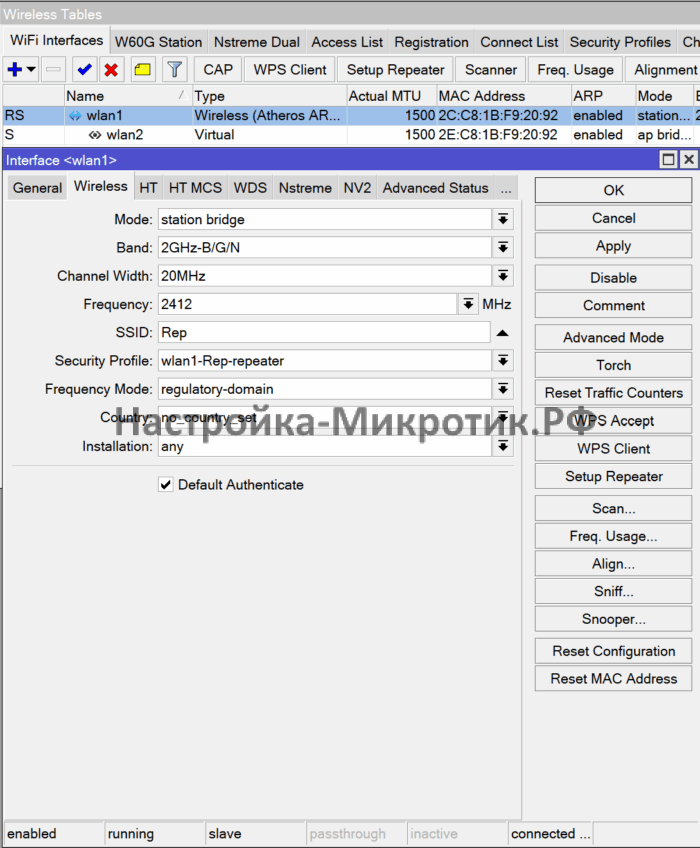This screenshot has height=848, width=700.
Task: Click the Scanner toolbar button
Action: click(x=491, y=70)
